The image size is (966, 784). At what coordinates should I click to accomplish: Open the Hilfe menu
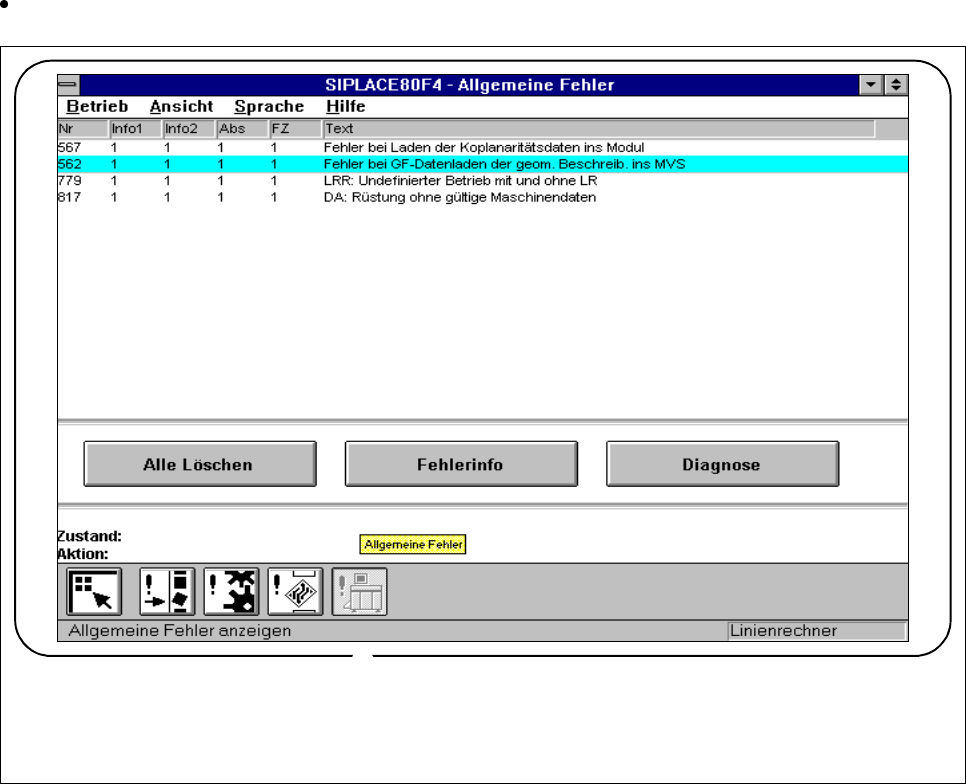point(346,107)
